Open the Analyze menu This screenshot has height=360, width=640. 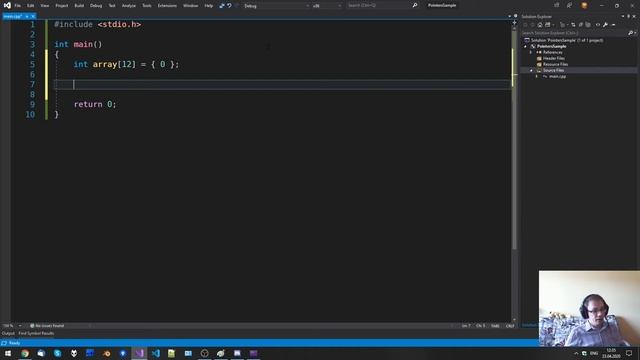pyautogui.click(x=129, y=6)
